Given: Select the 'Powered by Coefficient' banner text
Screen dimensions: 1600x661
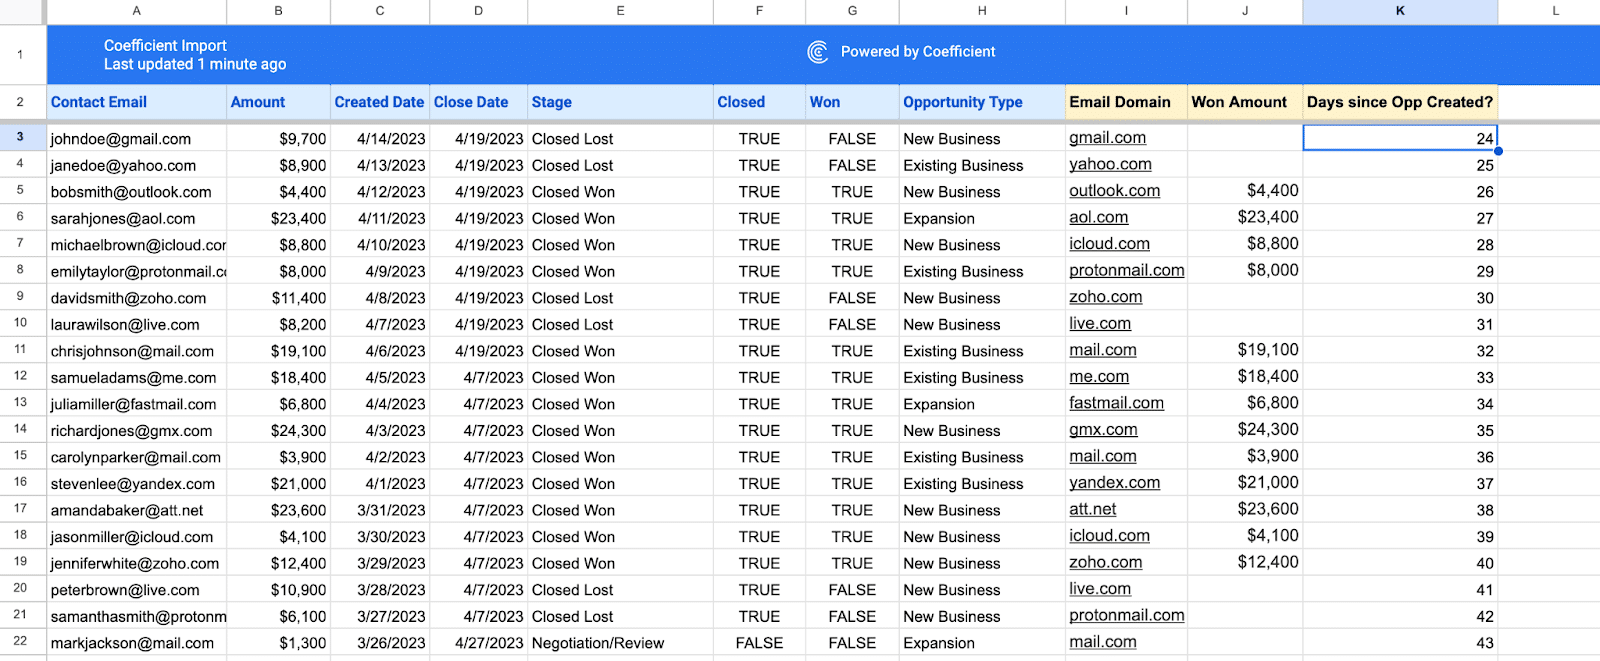Looking at the screenshot, I should (918, 52).
